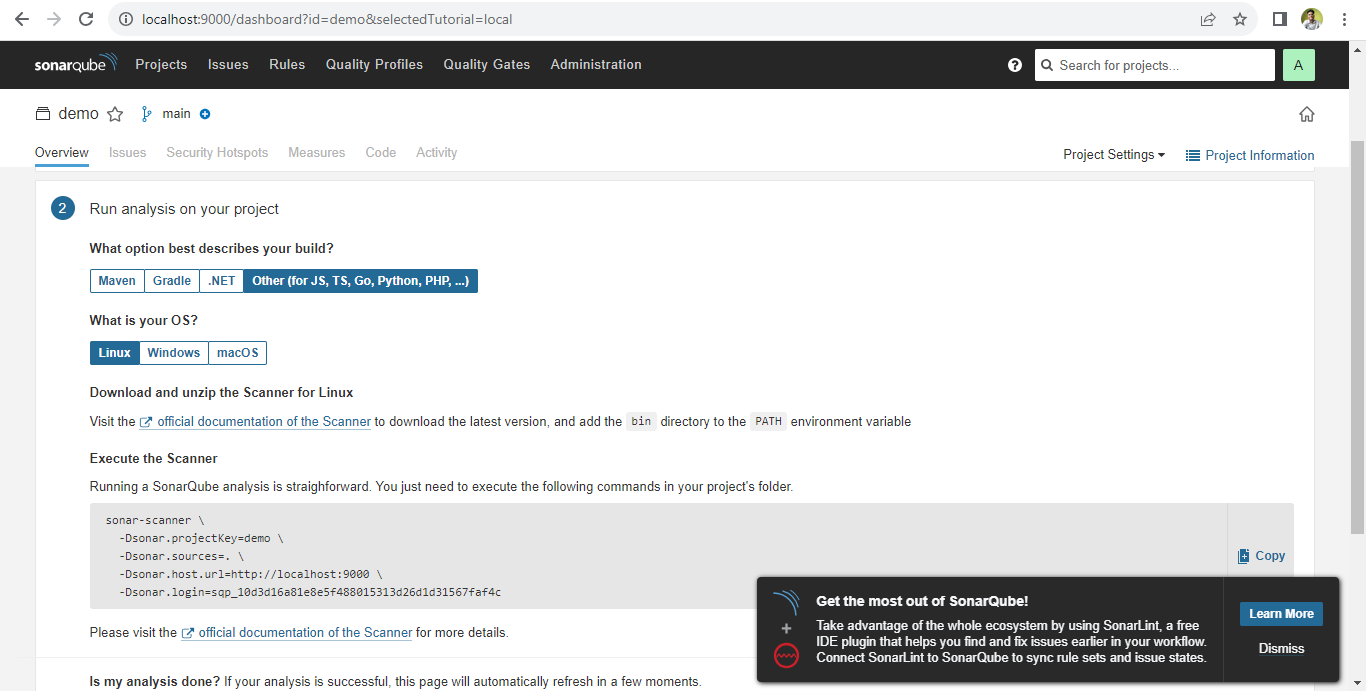Image resolution: width=1366 pixels, height=691 pixels.
Task: Select Gradle build option
Action: [172, 281]
